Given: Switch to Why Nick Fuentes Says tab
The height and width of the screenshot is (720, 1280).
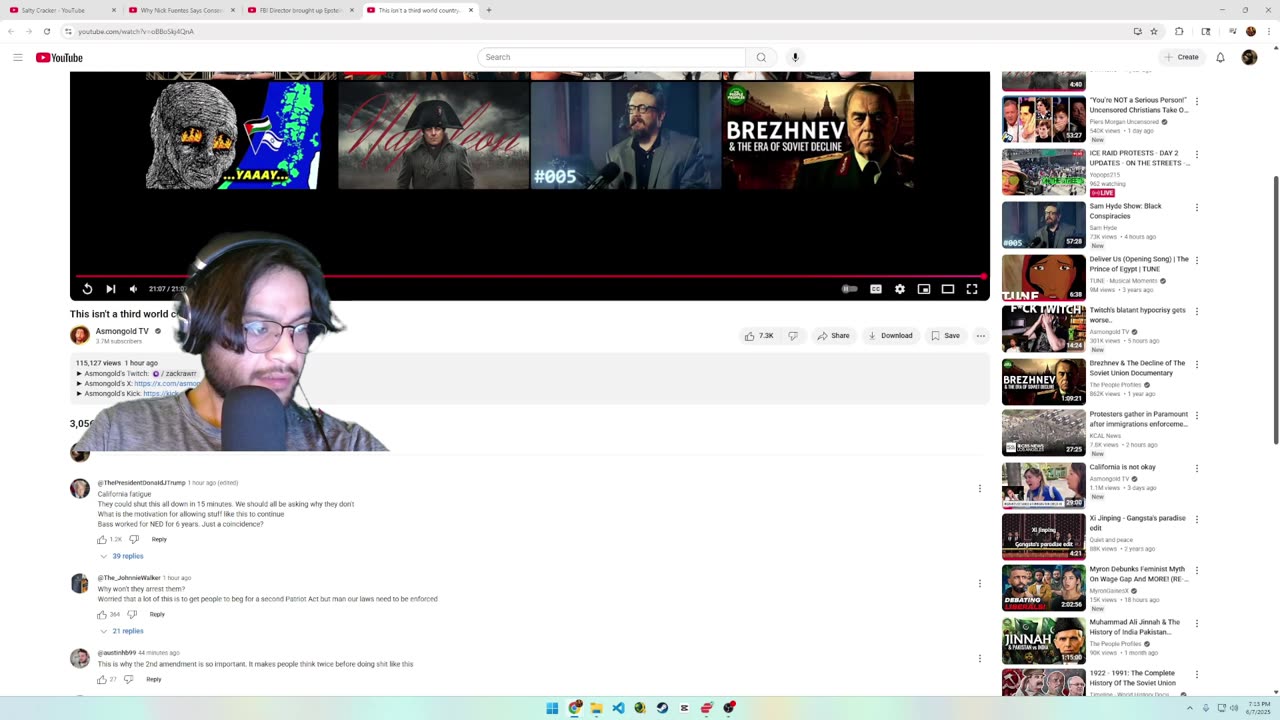Looking at the screenshot, I should click(180, 10).
